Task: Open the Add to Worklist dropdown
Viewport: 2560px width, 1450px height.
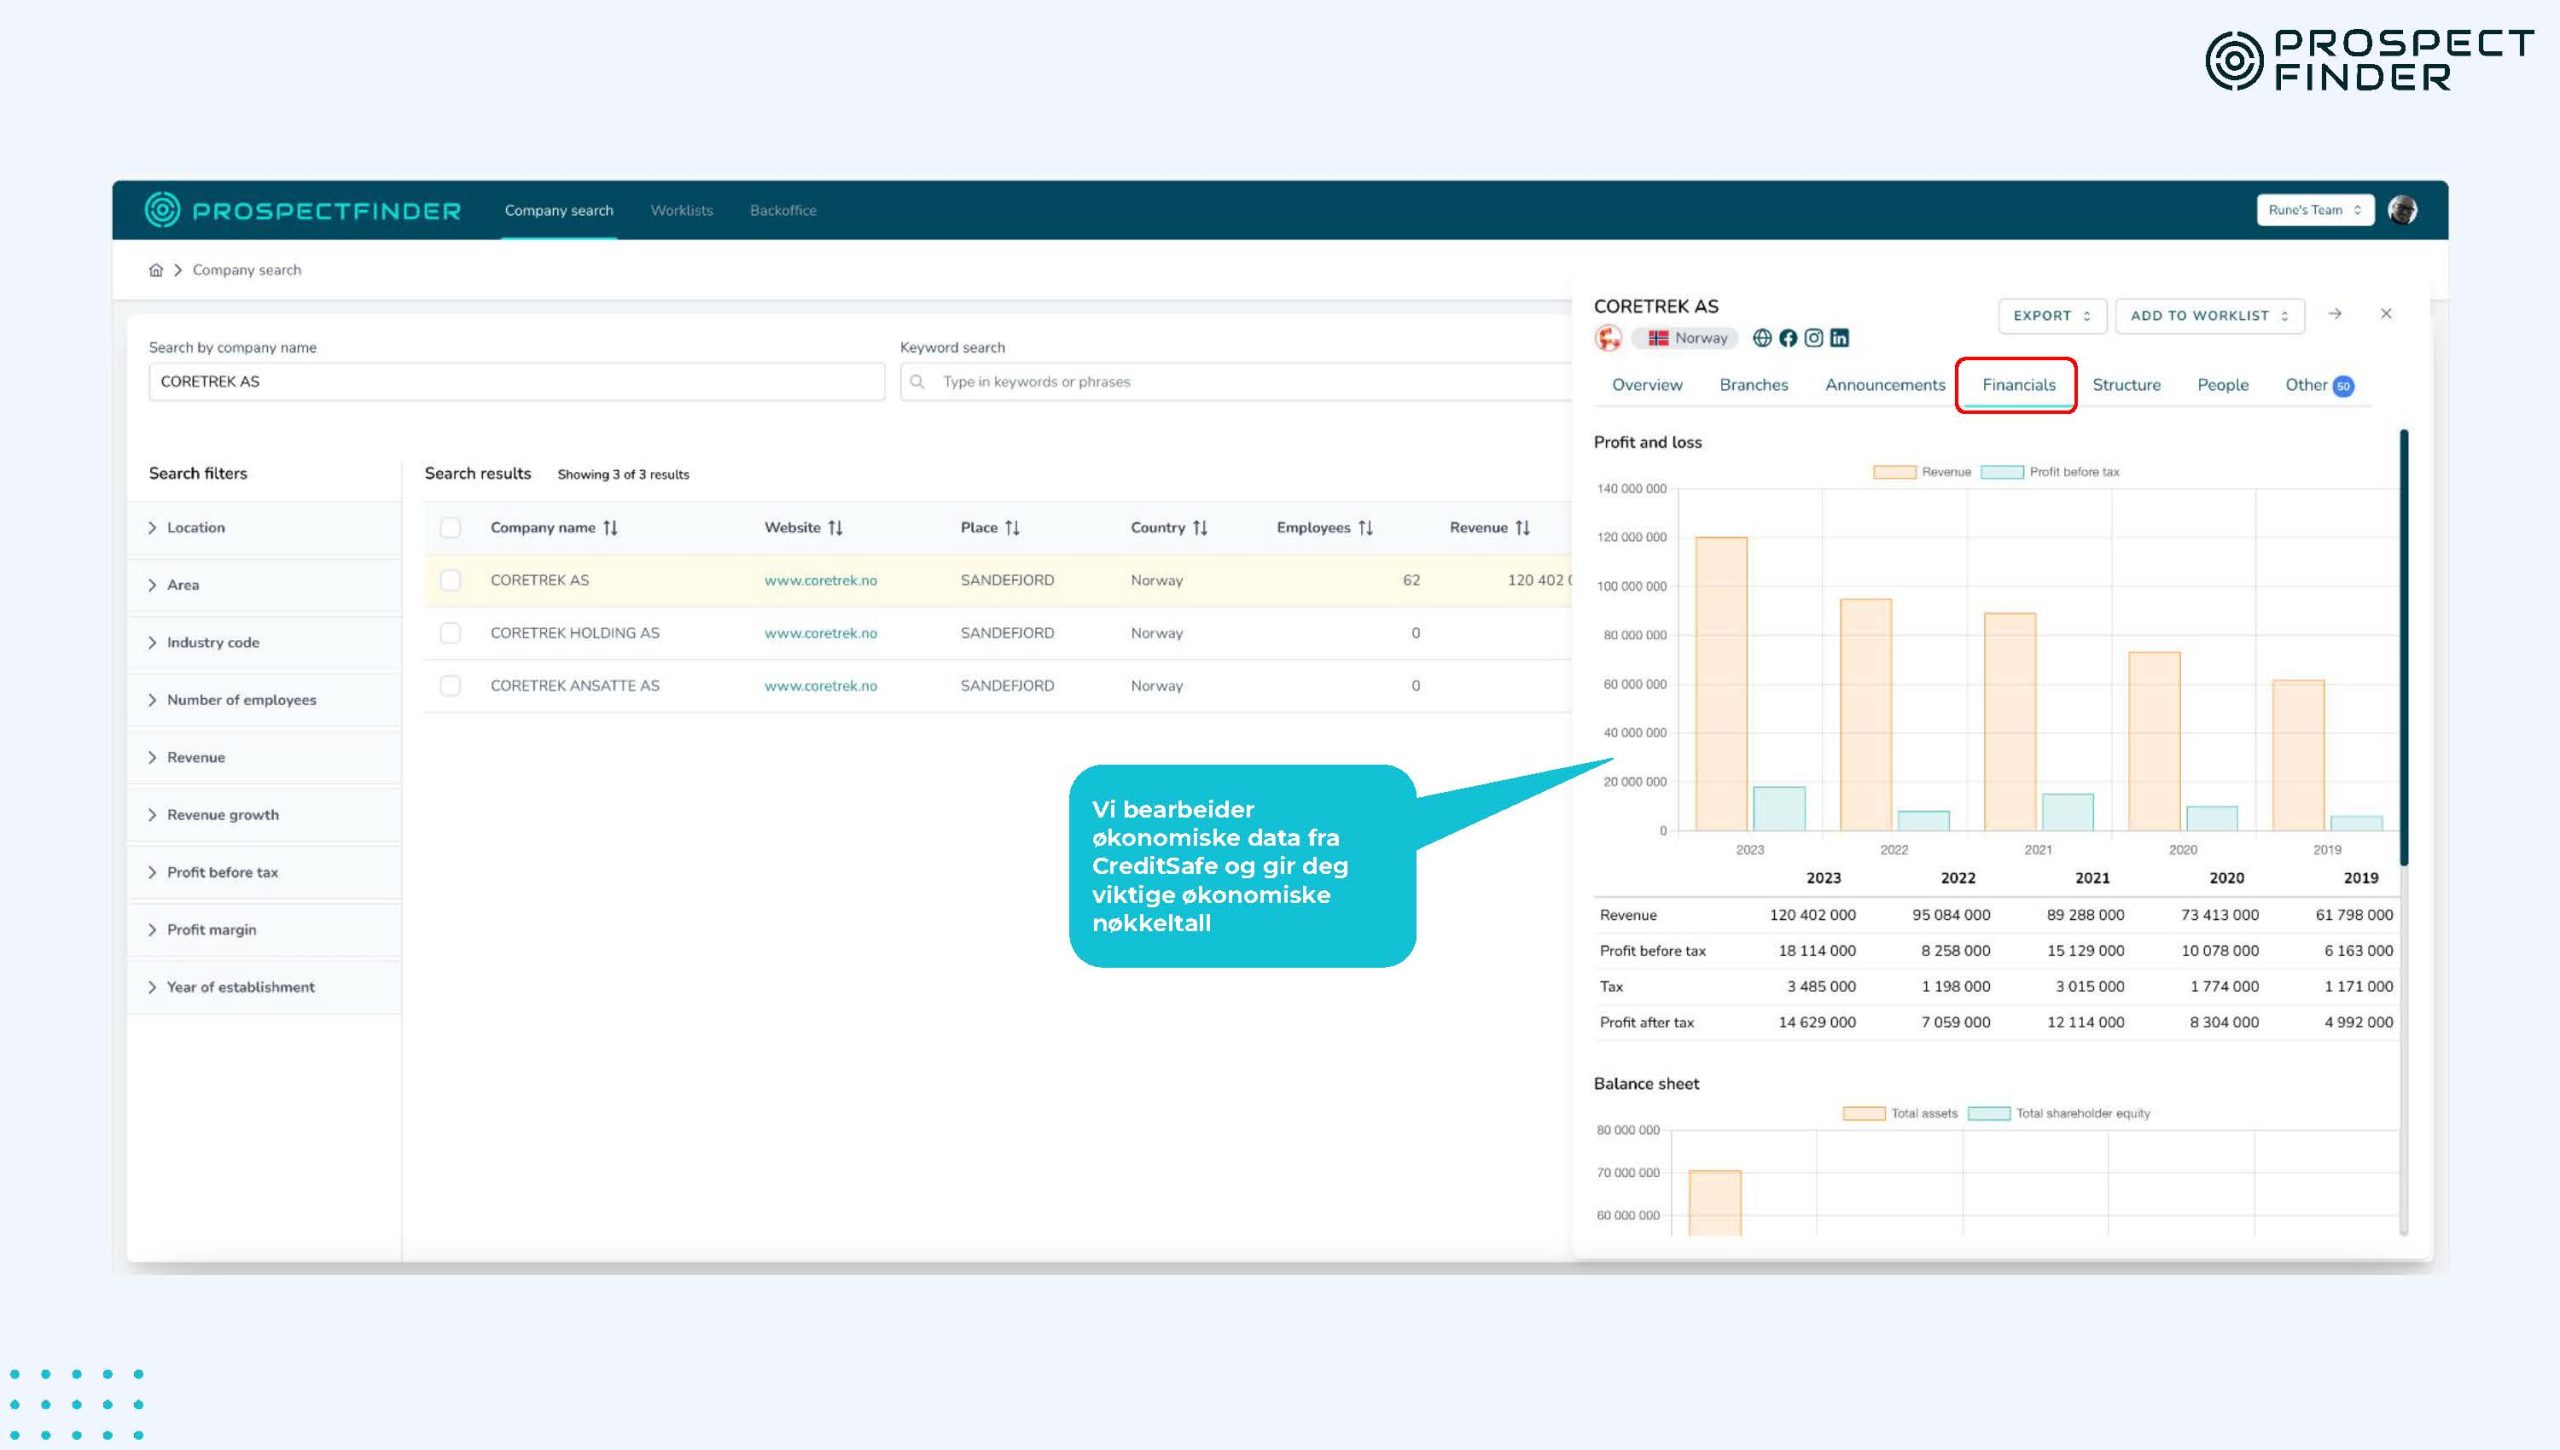Action: point(2209,315)
